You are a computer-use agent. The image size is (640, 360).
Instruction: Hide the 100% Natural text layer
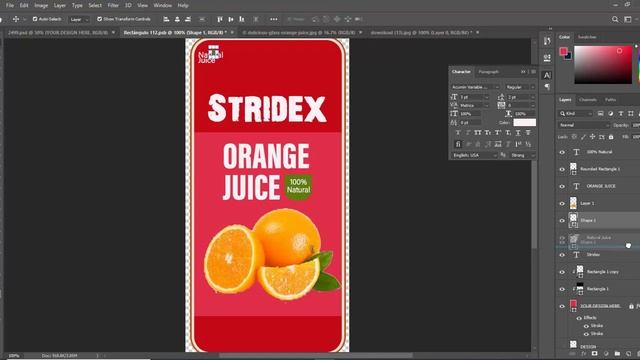tap(562, 152)
